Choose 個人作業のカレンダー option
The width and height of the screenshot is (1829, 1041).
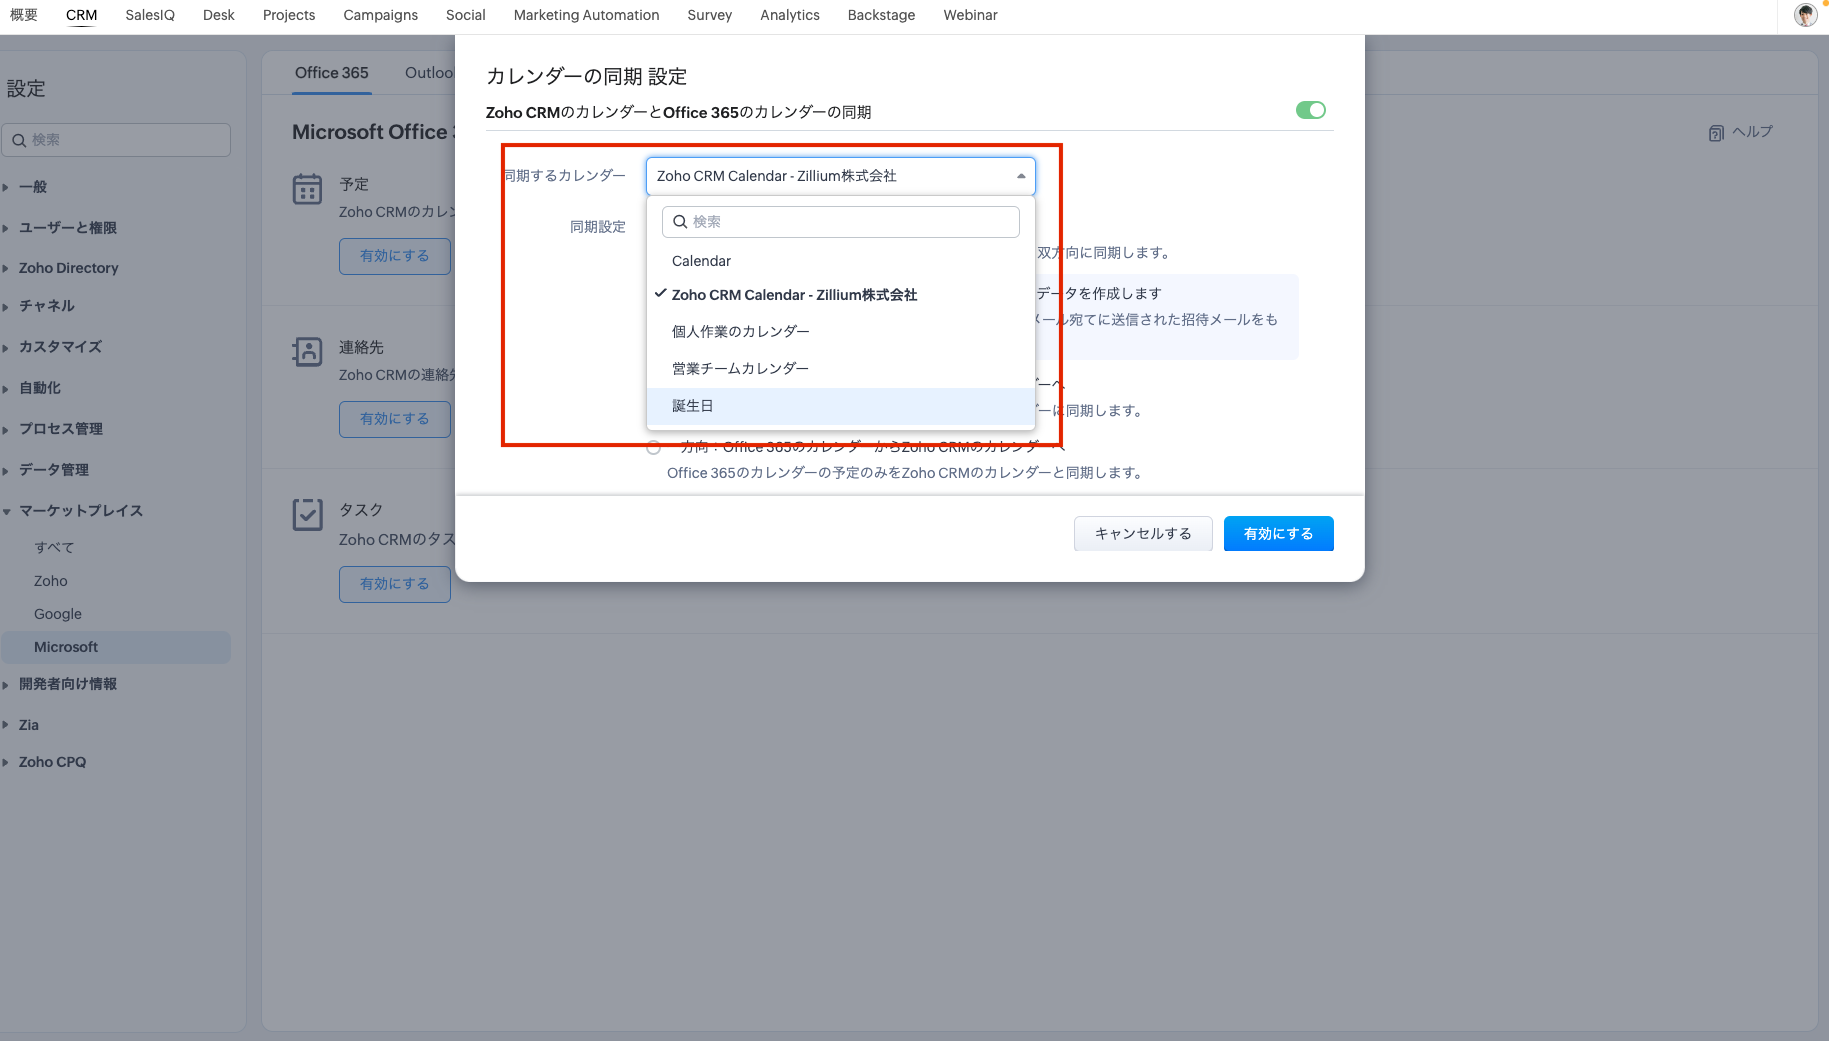point(840,331)
